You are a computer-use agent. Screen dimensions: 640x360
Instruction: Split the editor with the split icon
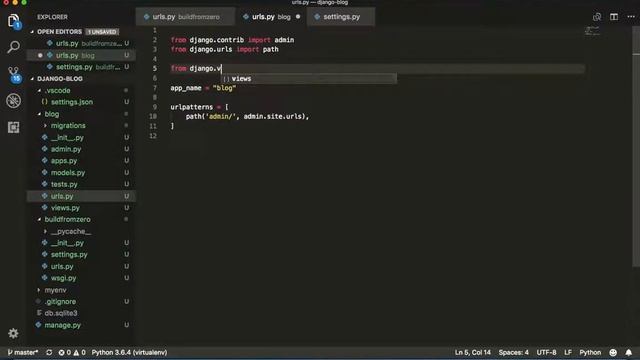(614, 17)
